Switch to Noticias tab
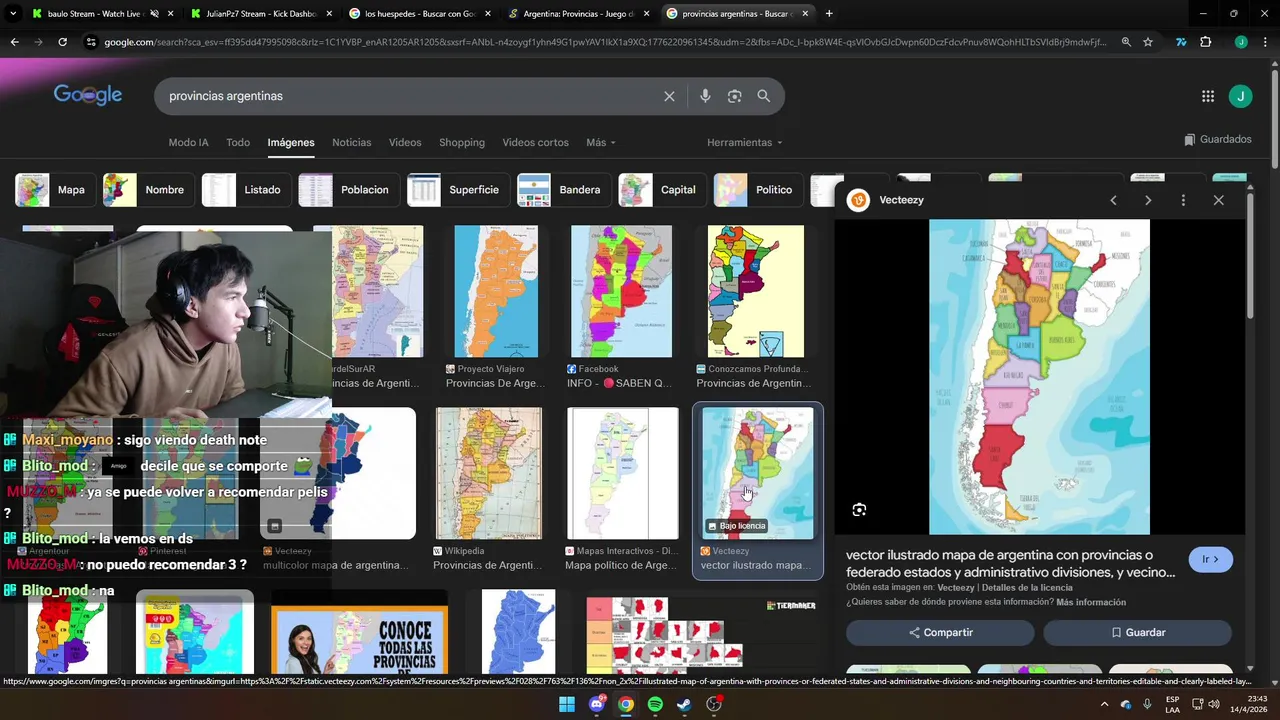The image size is (1280, 720). pyautogui.click(x=351, y=142)
